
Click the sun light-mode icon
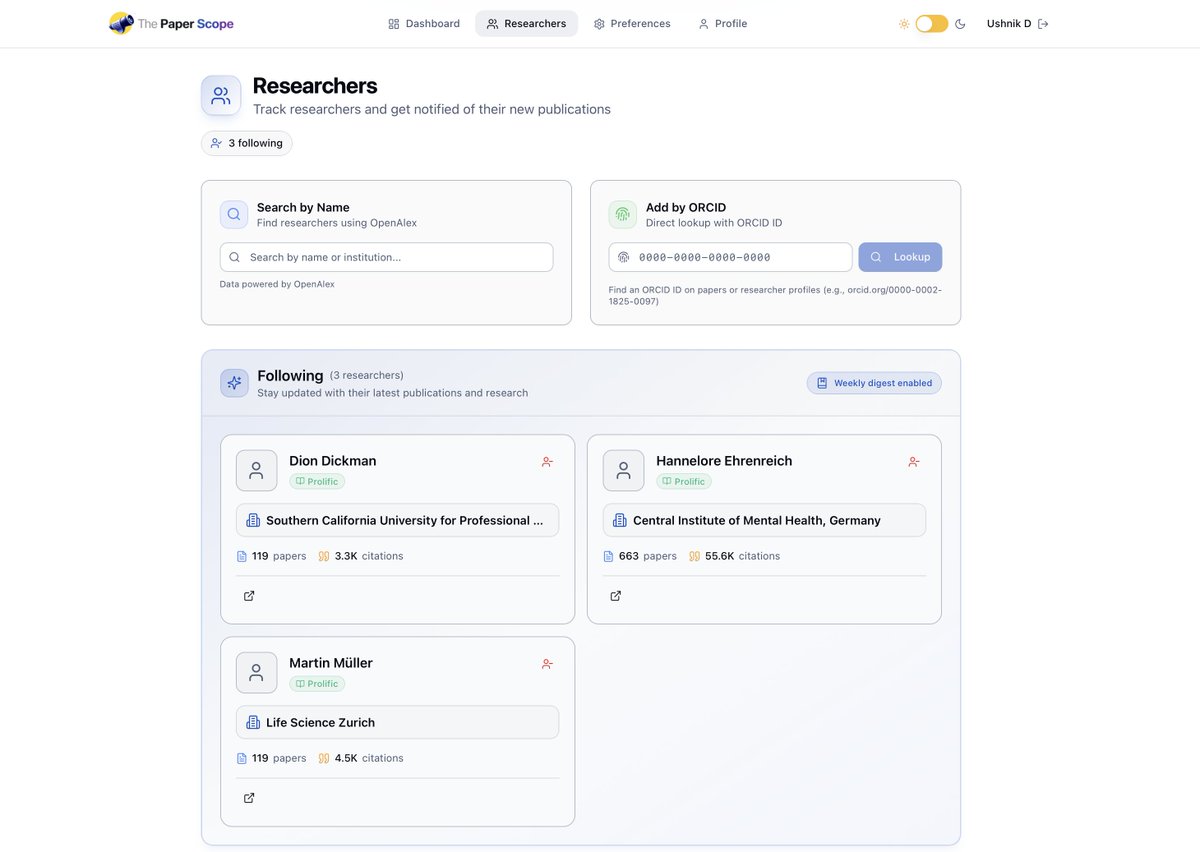(x=903, y=23)
